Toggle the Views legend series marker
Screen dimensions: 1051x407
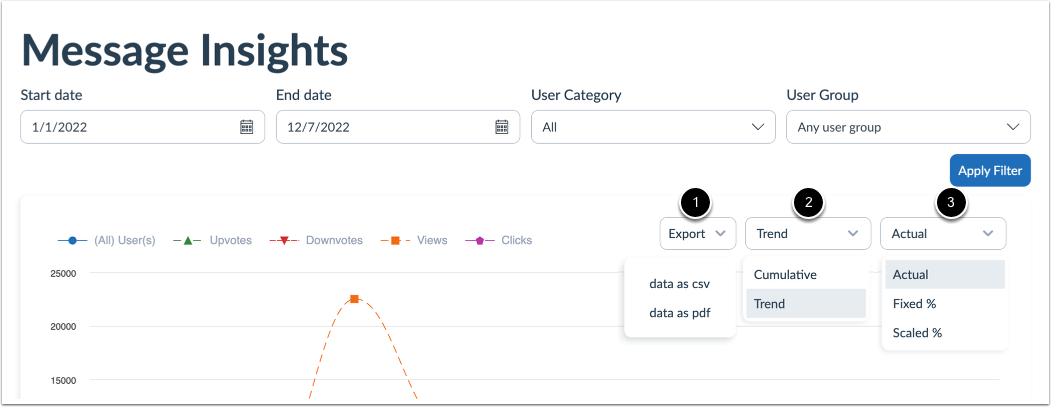tap(396, 240)
